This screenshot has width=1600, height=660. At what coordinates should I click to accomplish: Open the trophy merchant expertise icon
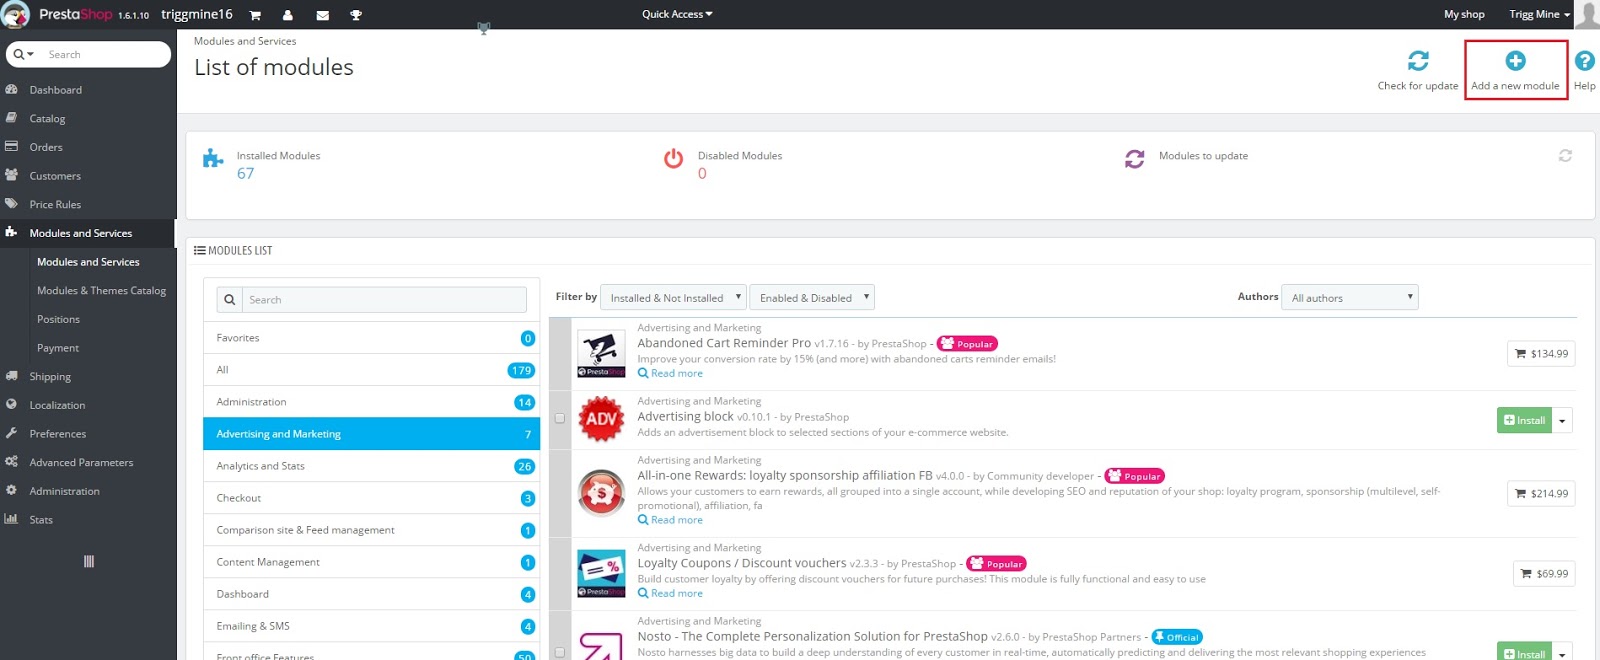356,15
